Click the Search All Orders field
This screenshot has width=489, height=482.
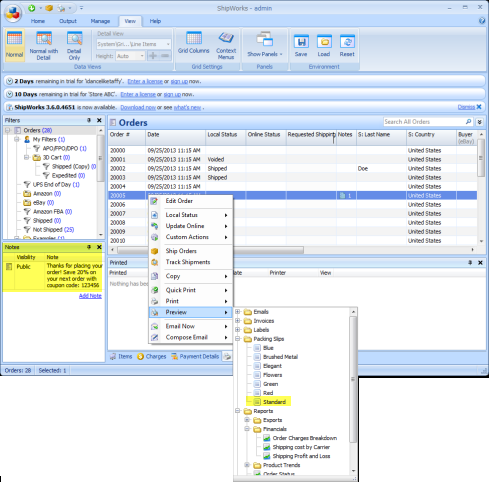pyautogui.click(x=424, y=122)
